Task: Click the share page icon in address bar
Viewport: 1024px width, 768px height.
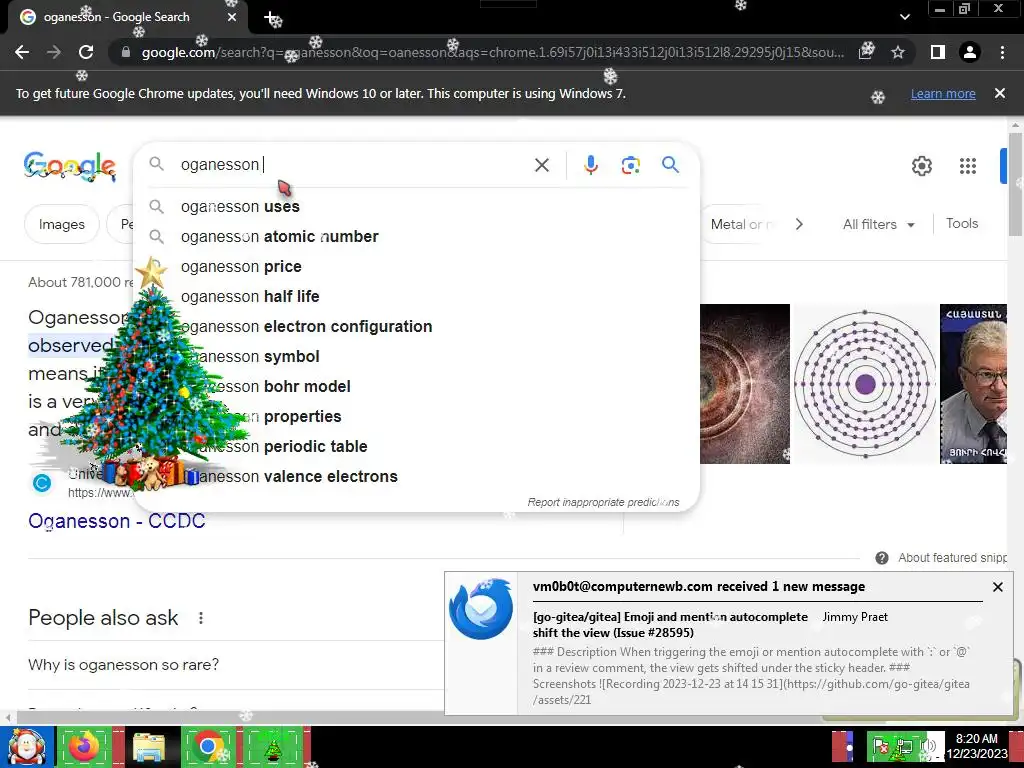Action: tap(867, 52)
